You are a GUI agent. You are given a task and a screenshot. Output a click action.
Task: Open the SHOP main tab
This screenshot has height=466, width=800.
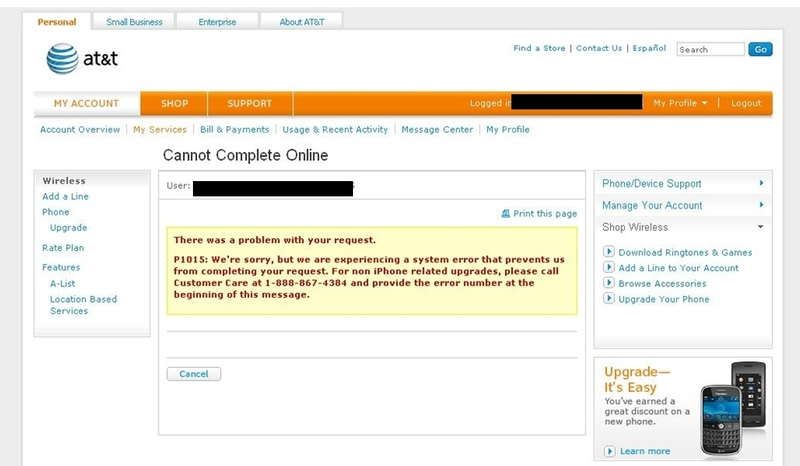pos(174,103)
